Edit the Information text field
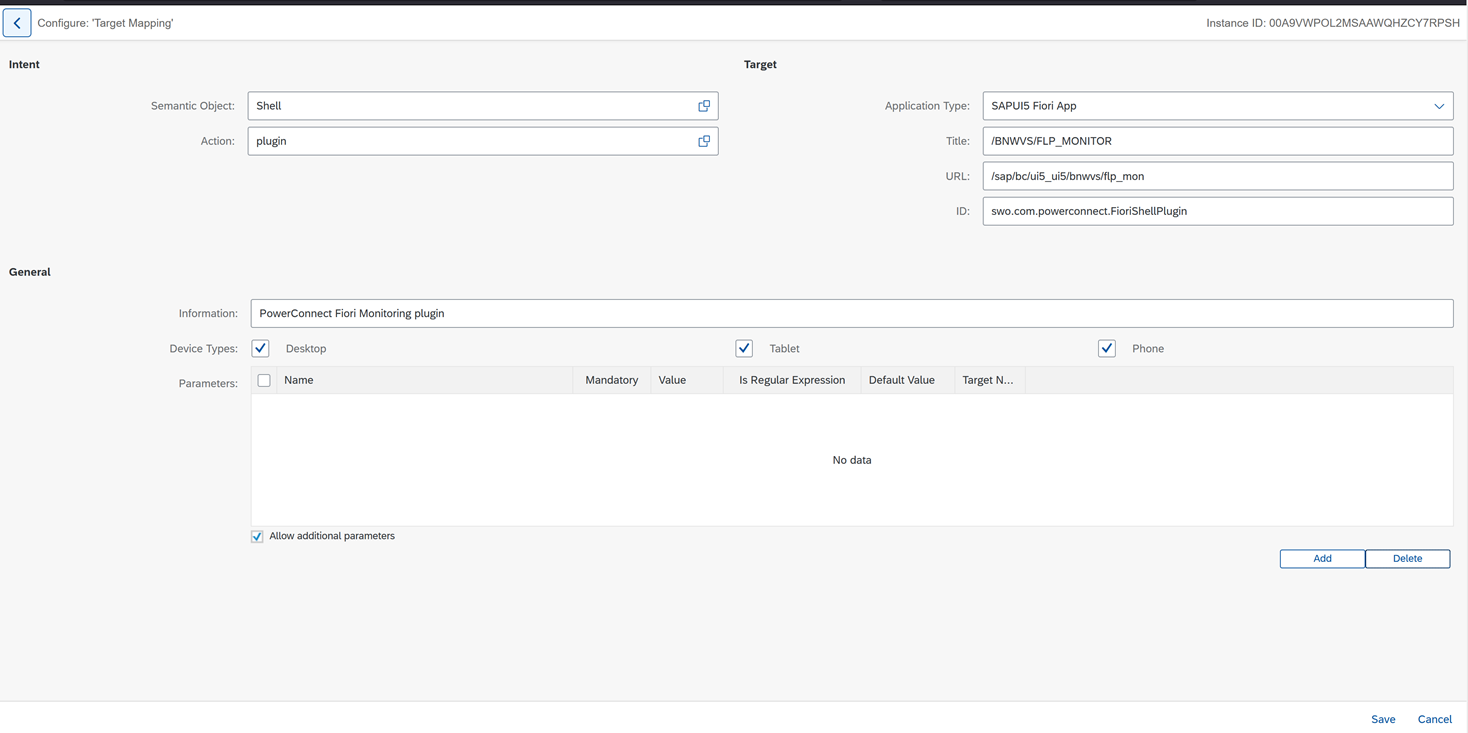Viewport: 1468px width, 733px height. coord(850,313)
